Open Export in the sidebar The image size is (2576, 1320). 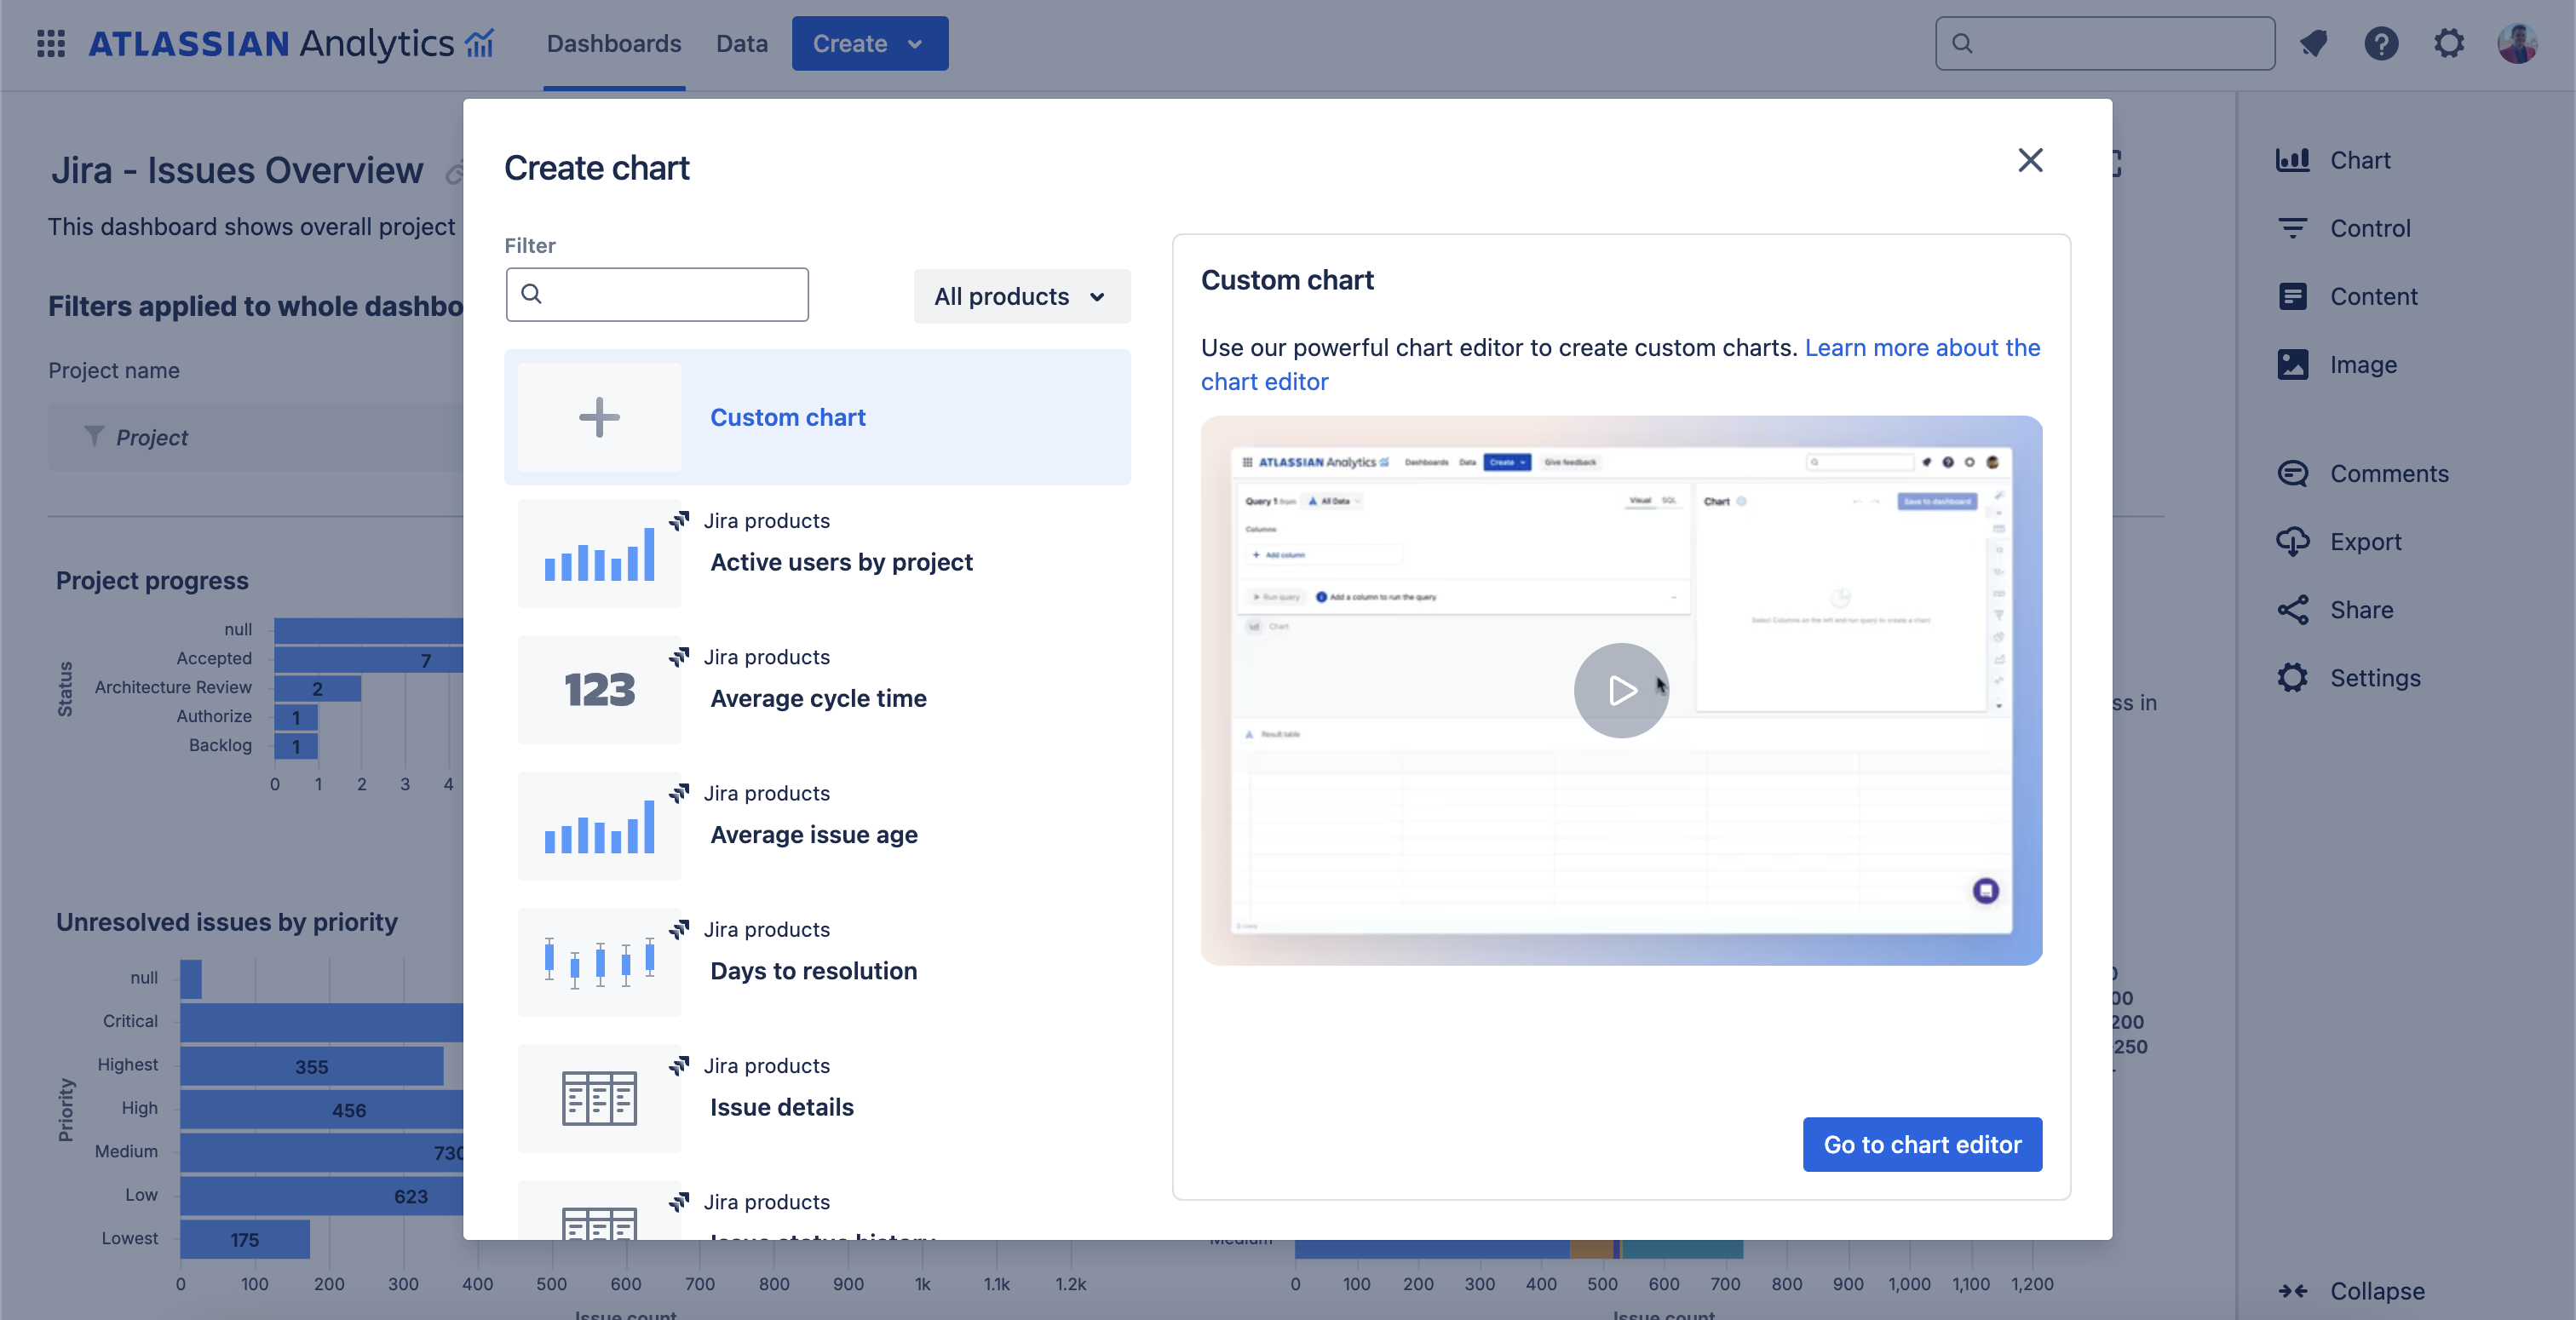(2339, 541)
